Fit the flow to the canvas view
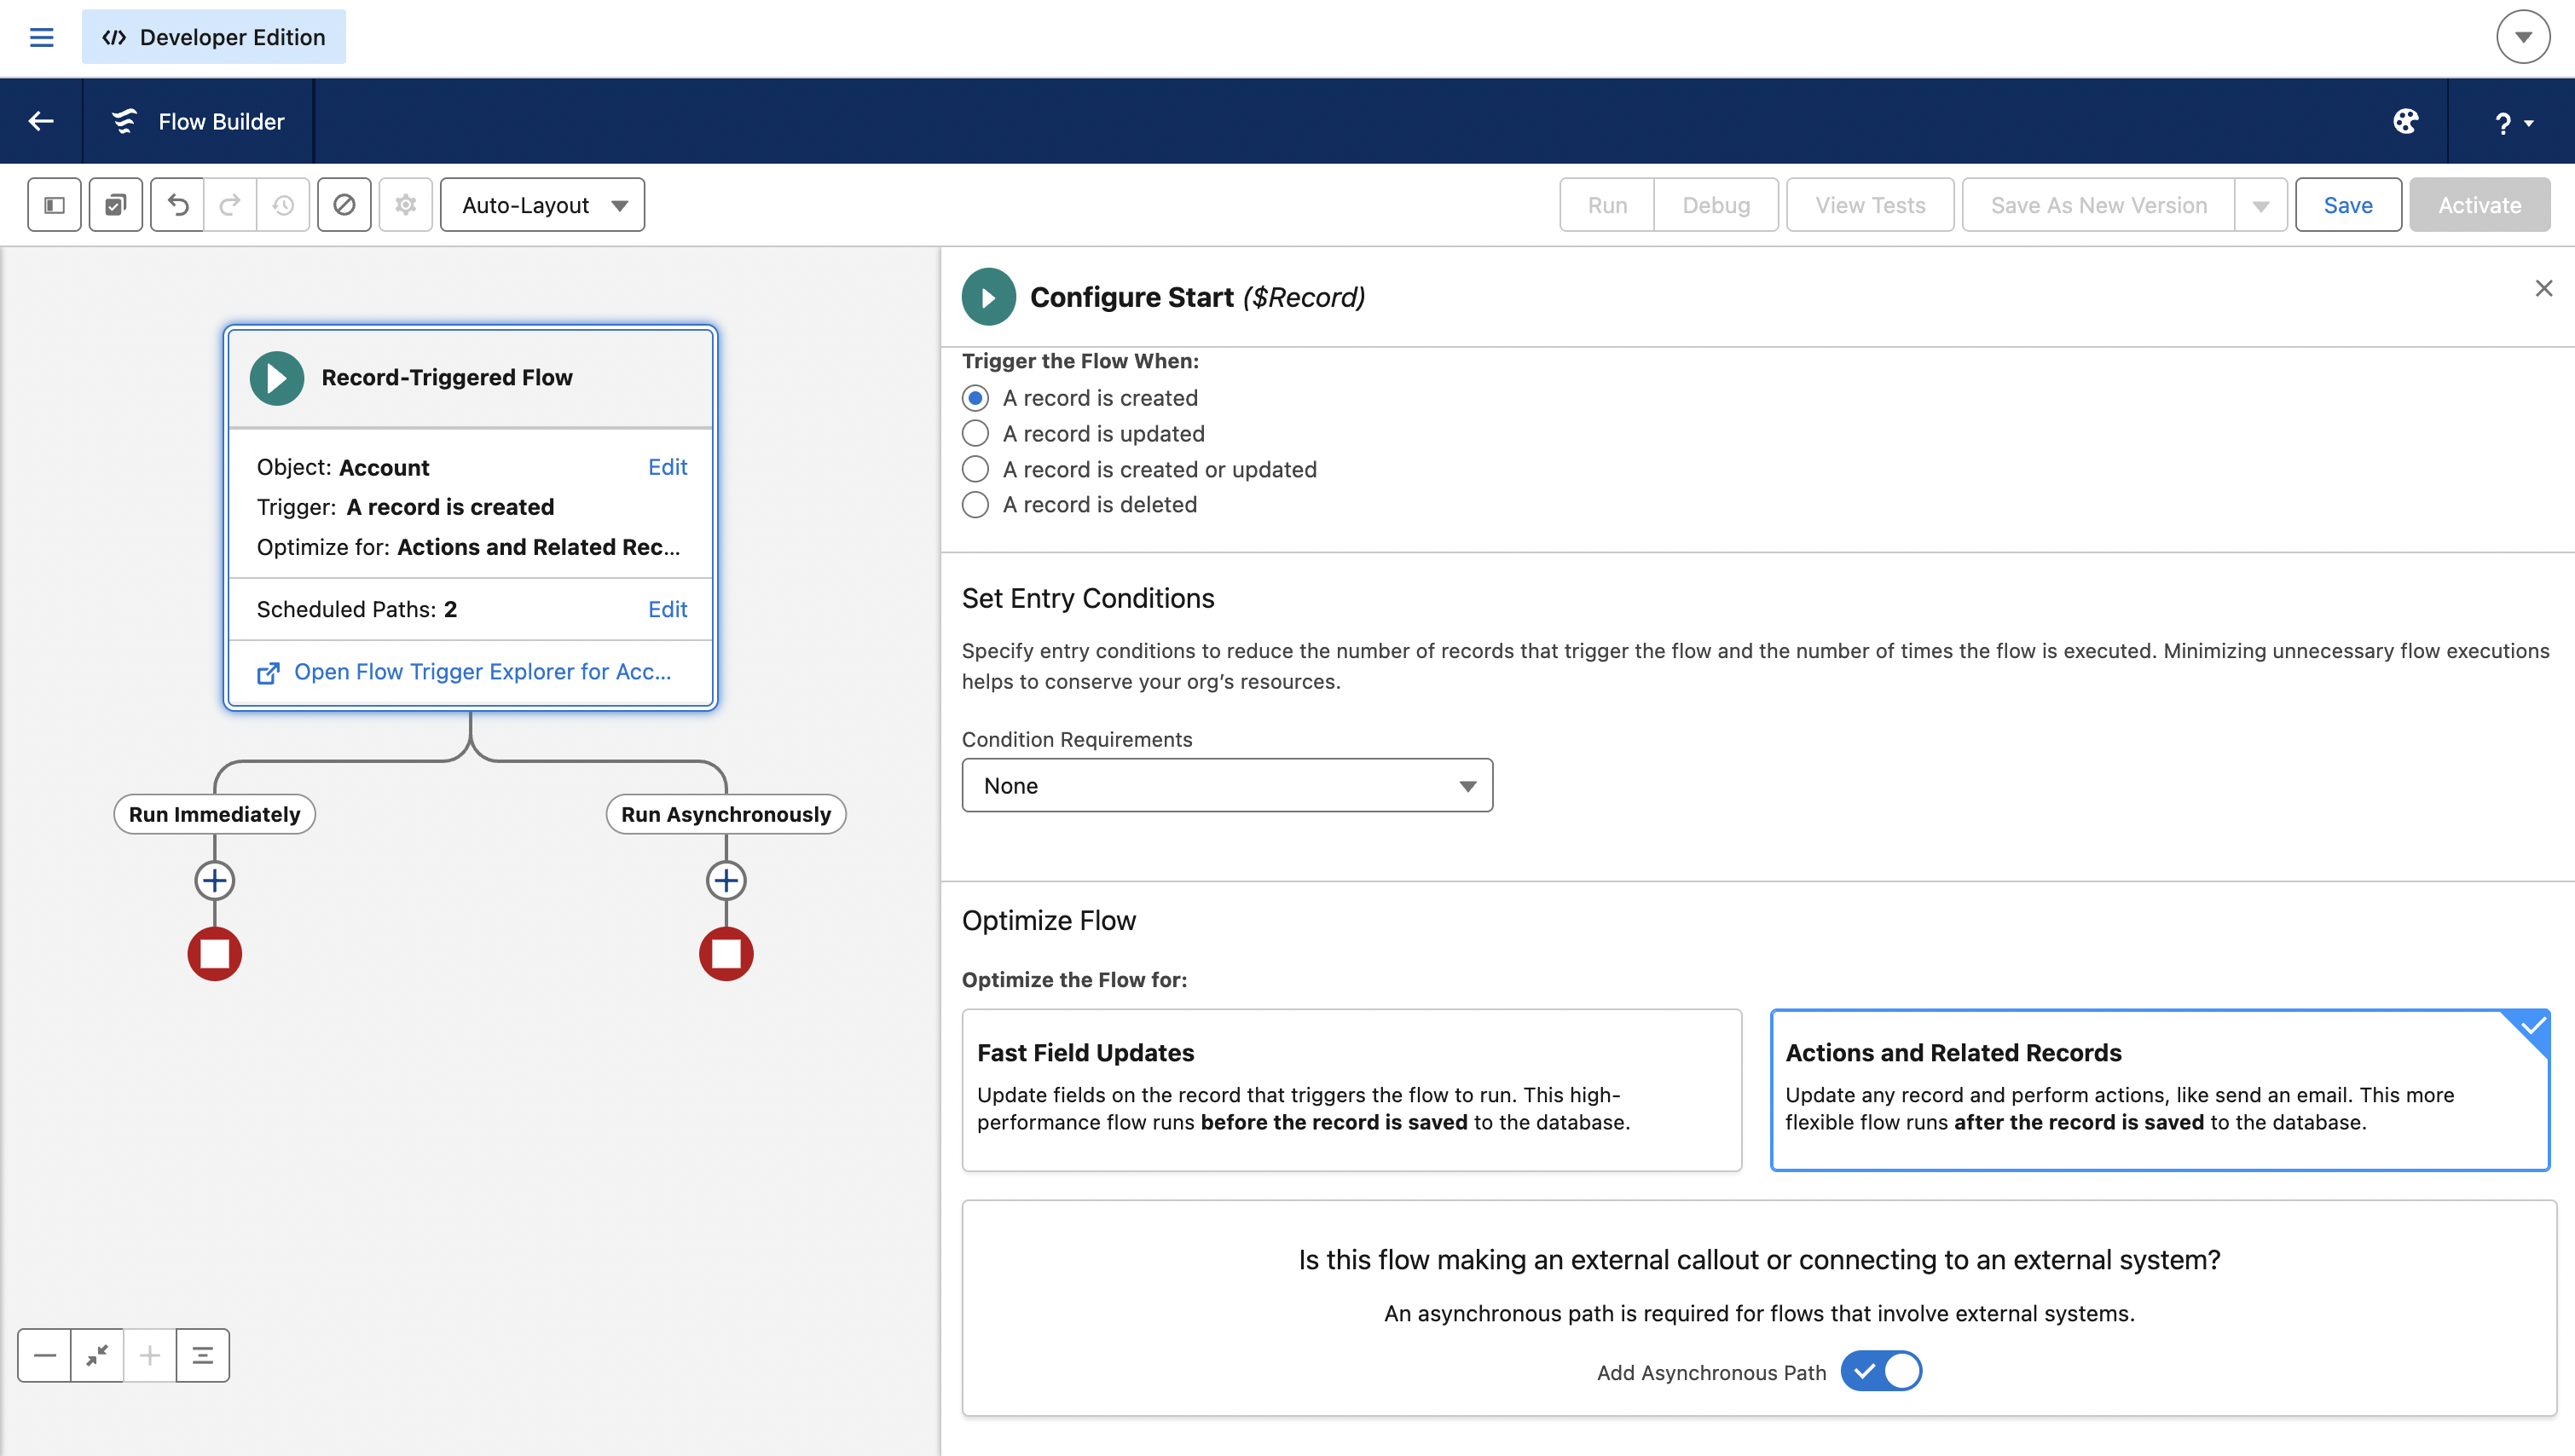The image size is (2575, 1456). coord(97,1355)
